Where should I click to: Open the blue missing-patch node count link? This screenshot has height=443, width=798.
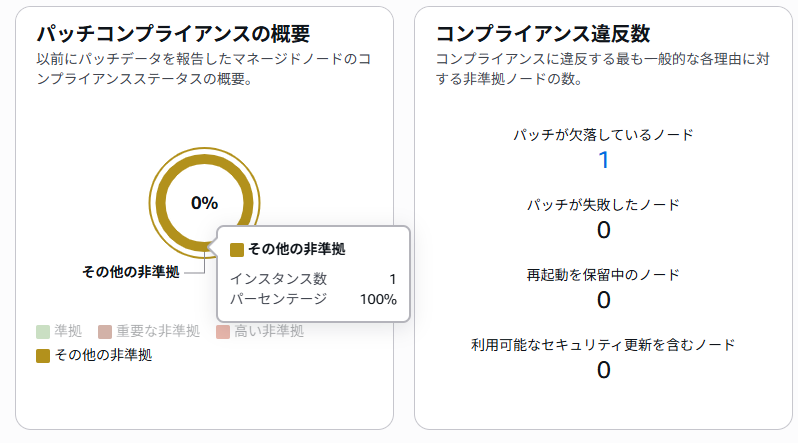pos(603,160)
